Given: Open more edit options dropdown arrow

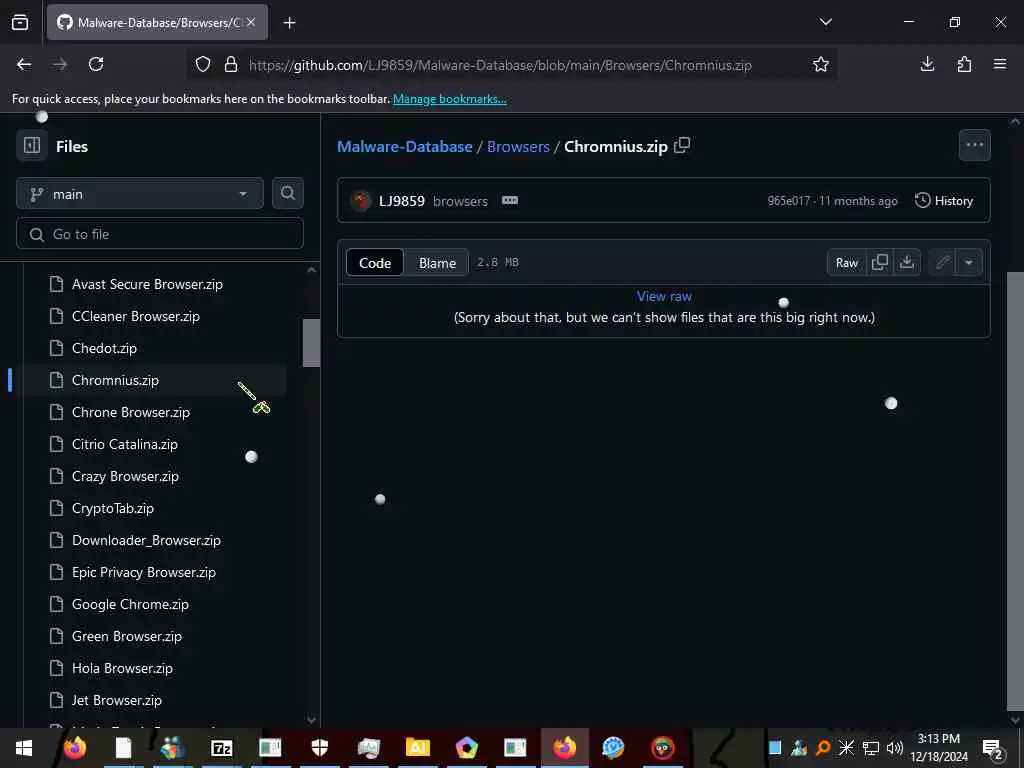Looking at the screenshot, I should 969,263.
